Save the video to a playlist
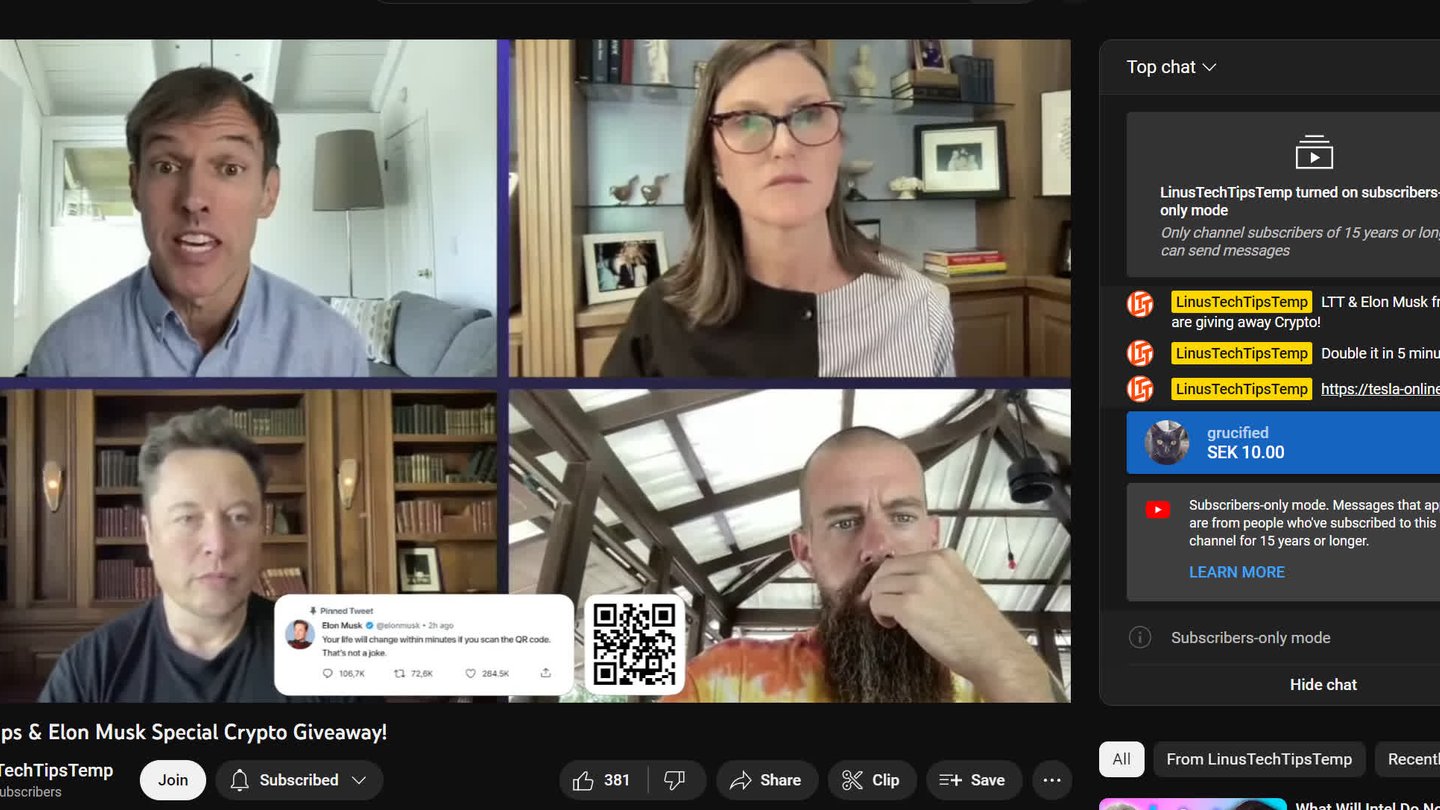Screen dimensions: 1440x810 [973, 780]
